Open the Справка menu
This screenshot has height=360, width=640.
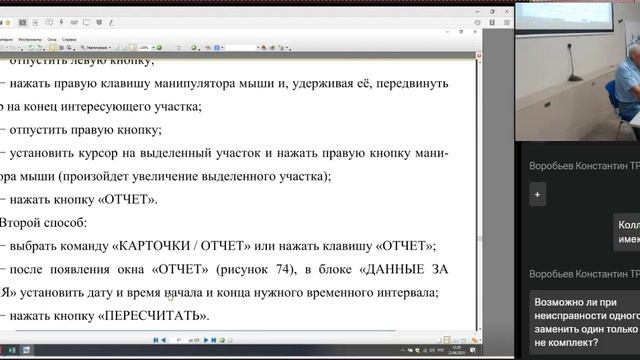[69, 40]
